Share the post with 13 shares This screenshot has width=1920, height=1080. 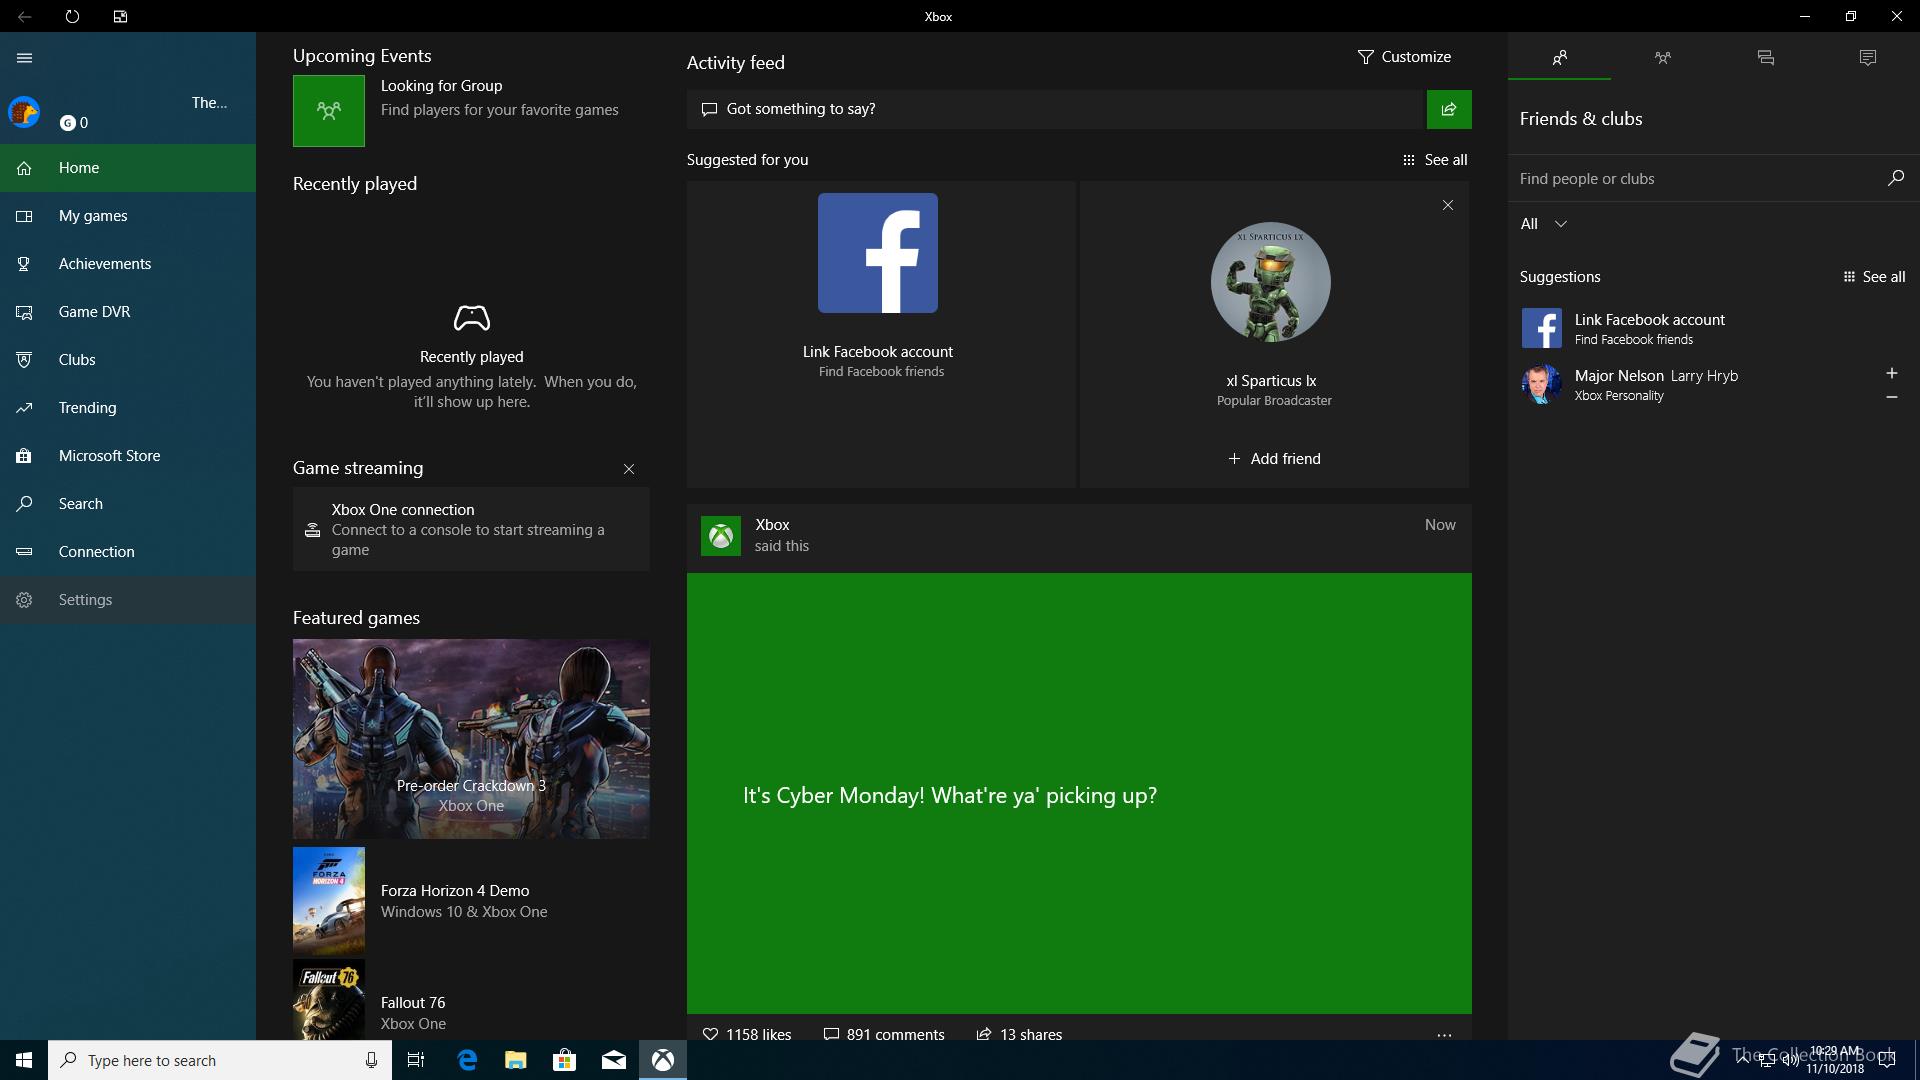tap(1019, 1034)
